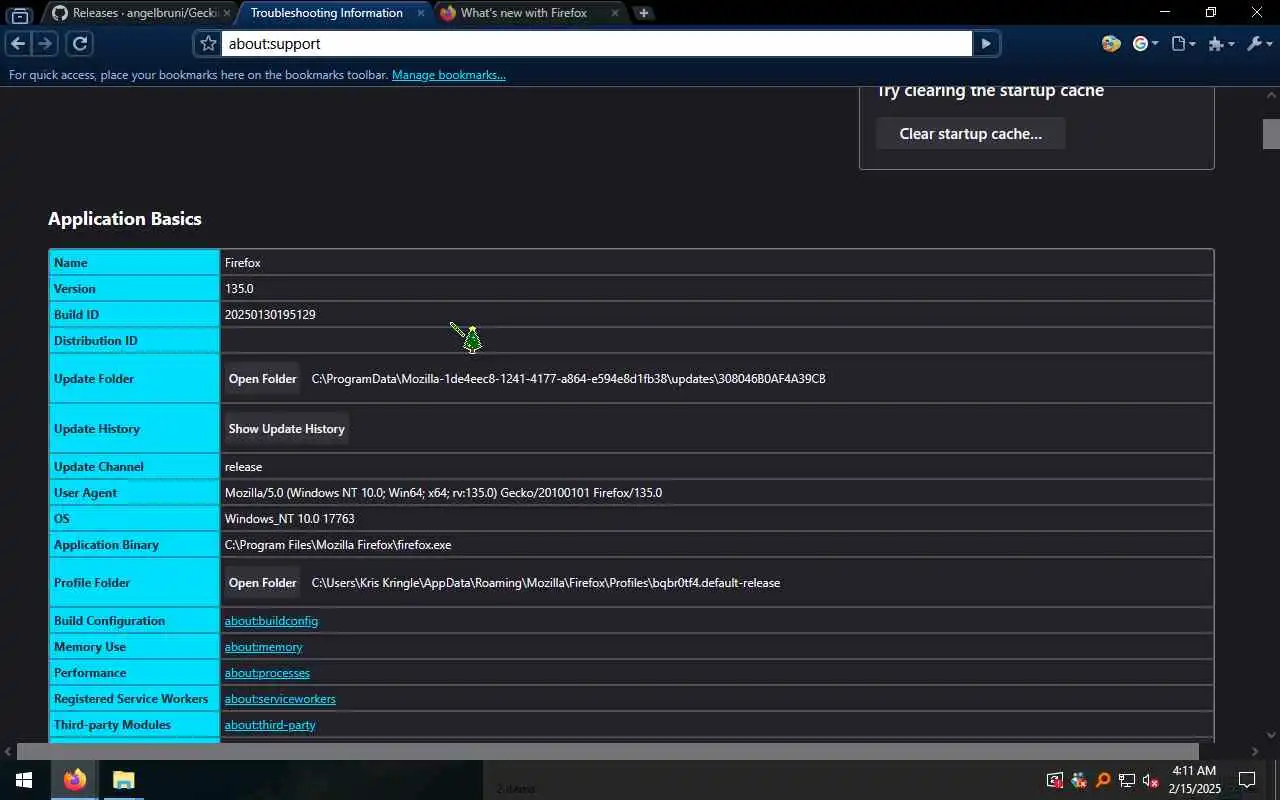Viewport: 1280px width, 800px height.
Task: Click the Firefox taskbar icon
Action: pyautogui.click(x=75, y=780)
